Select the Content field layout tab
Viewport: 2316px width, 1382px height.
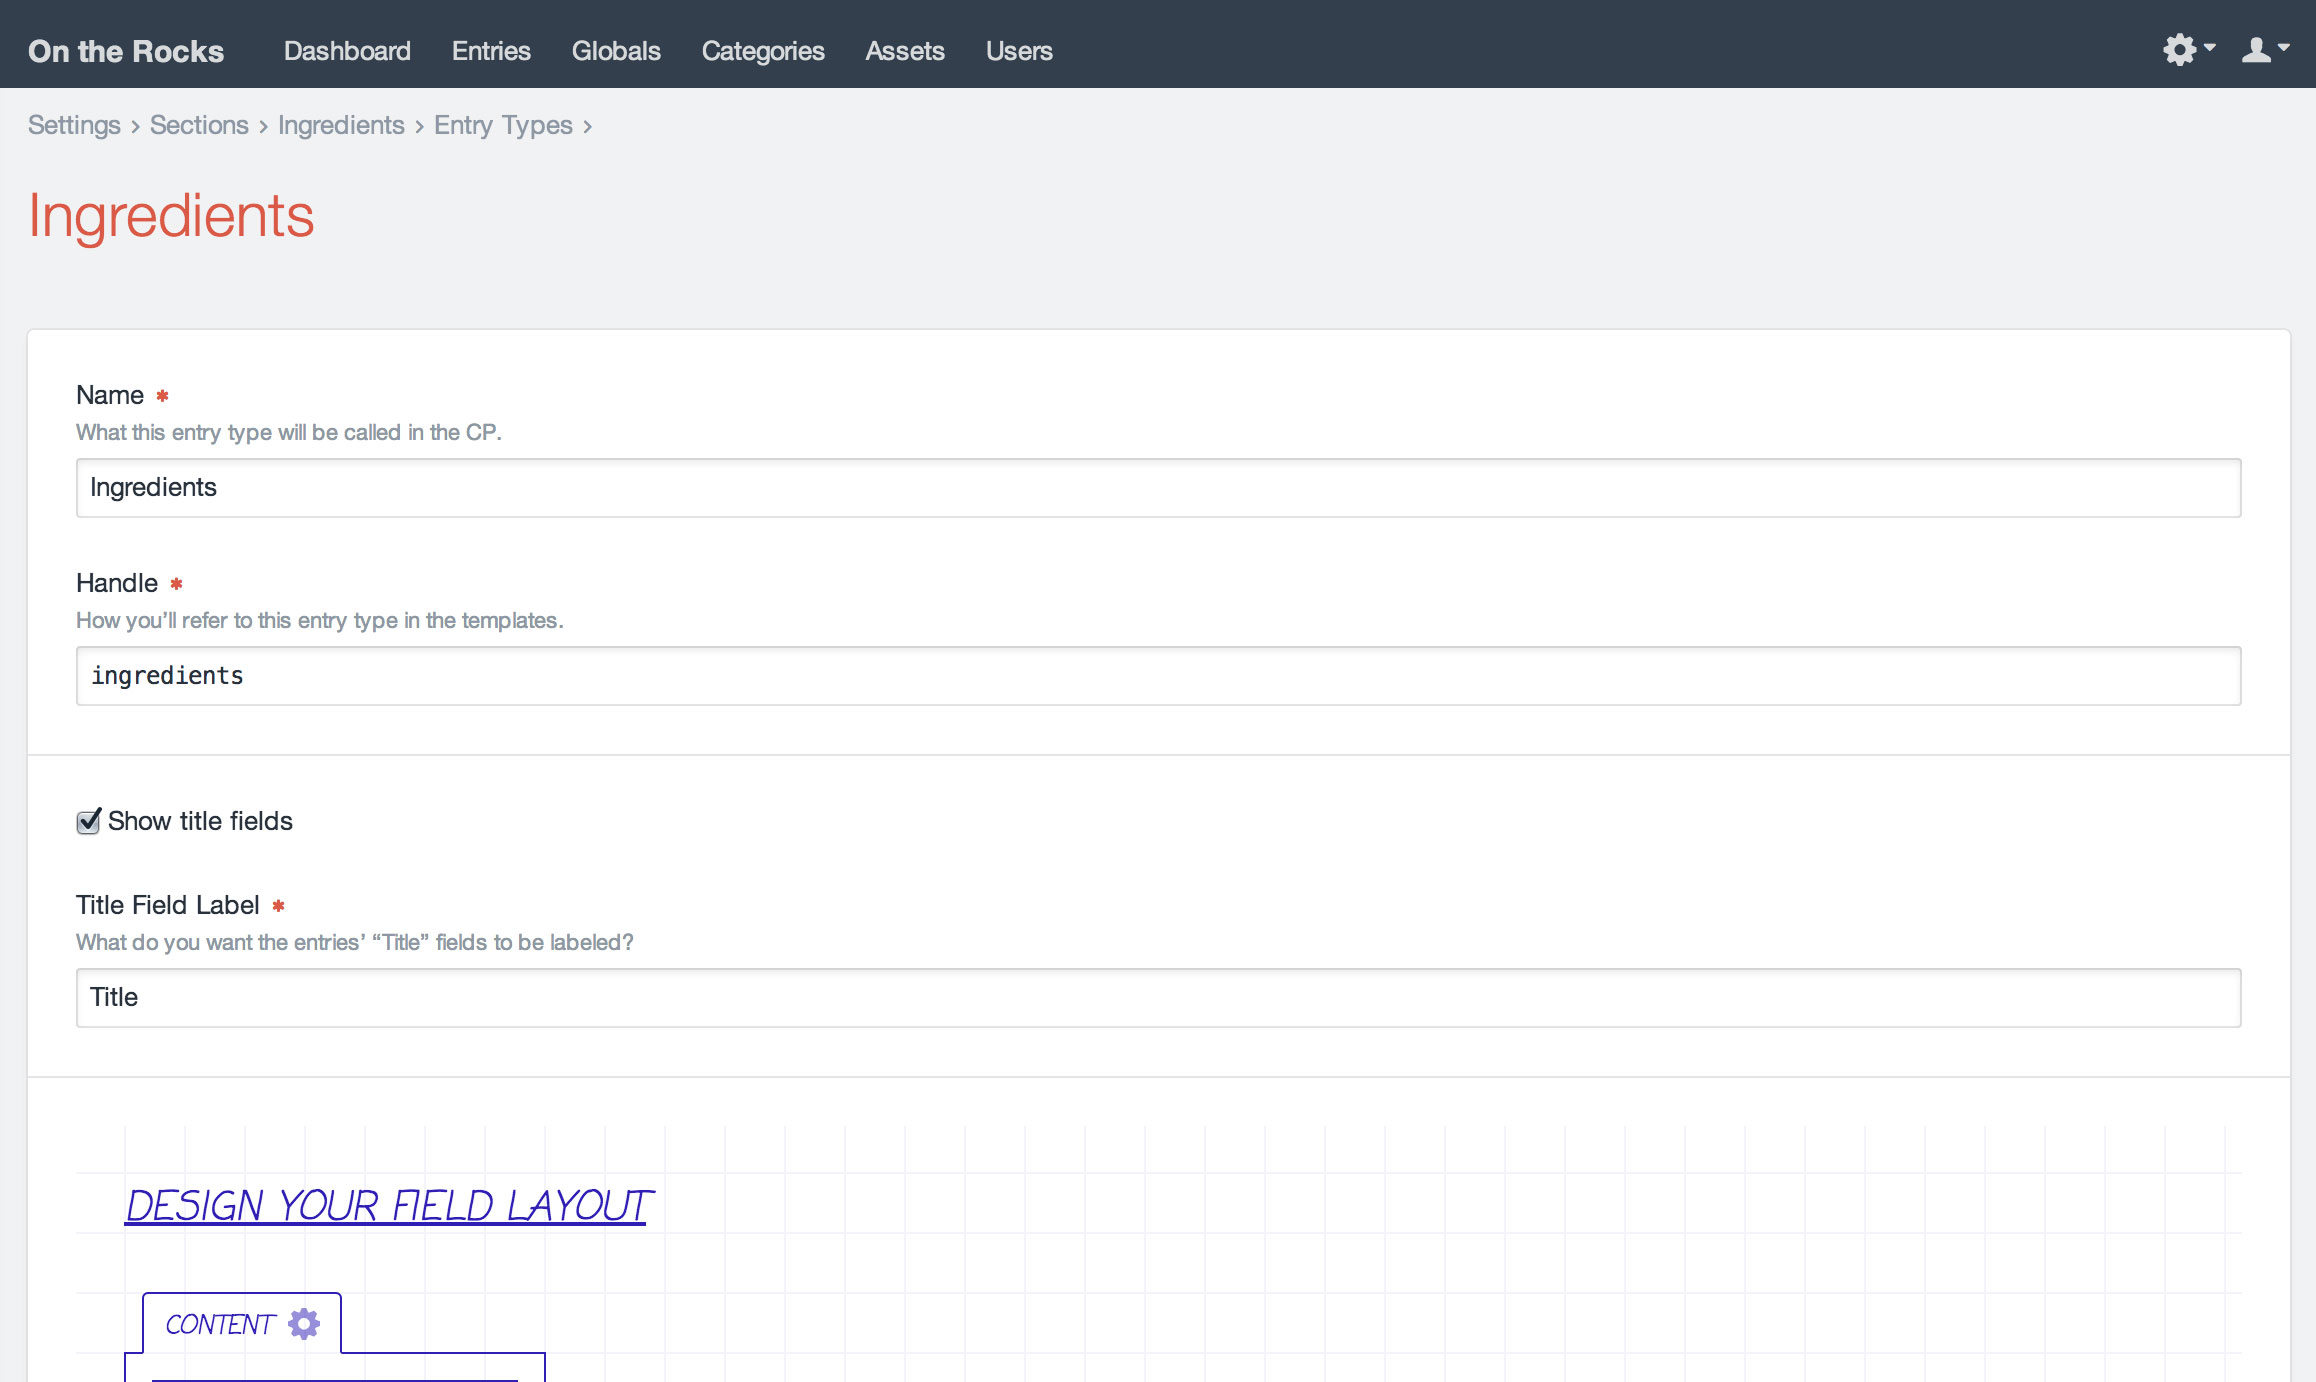pyautogui.click(x=219, y=1324)
